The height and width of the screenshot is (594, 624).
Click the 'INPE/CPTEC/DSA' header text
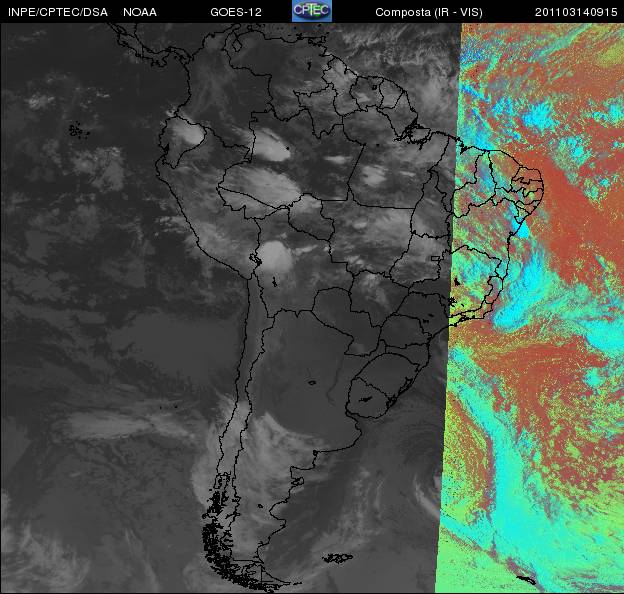(x=58, y=12)
